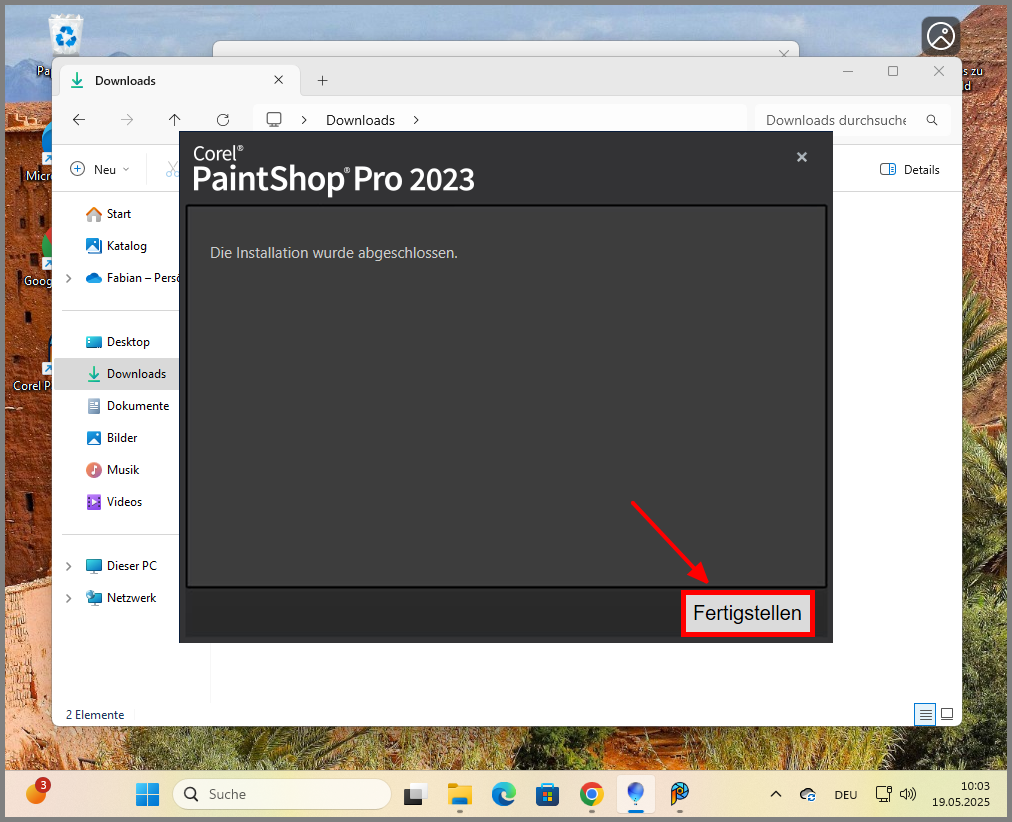Open the Katalog entry in the sidebar
The image size is (1012, 822).
click(124, 245)
